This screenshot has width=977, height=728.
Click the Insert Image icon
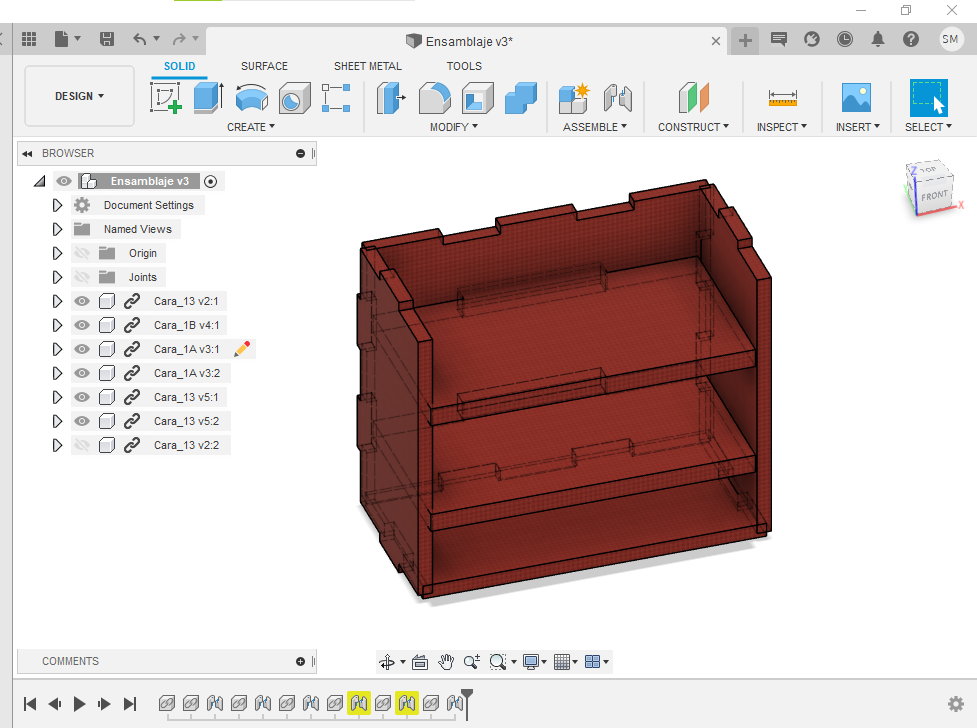(x=856, y=98)
